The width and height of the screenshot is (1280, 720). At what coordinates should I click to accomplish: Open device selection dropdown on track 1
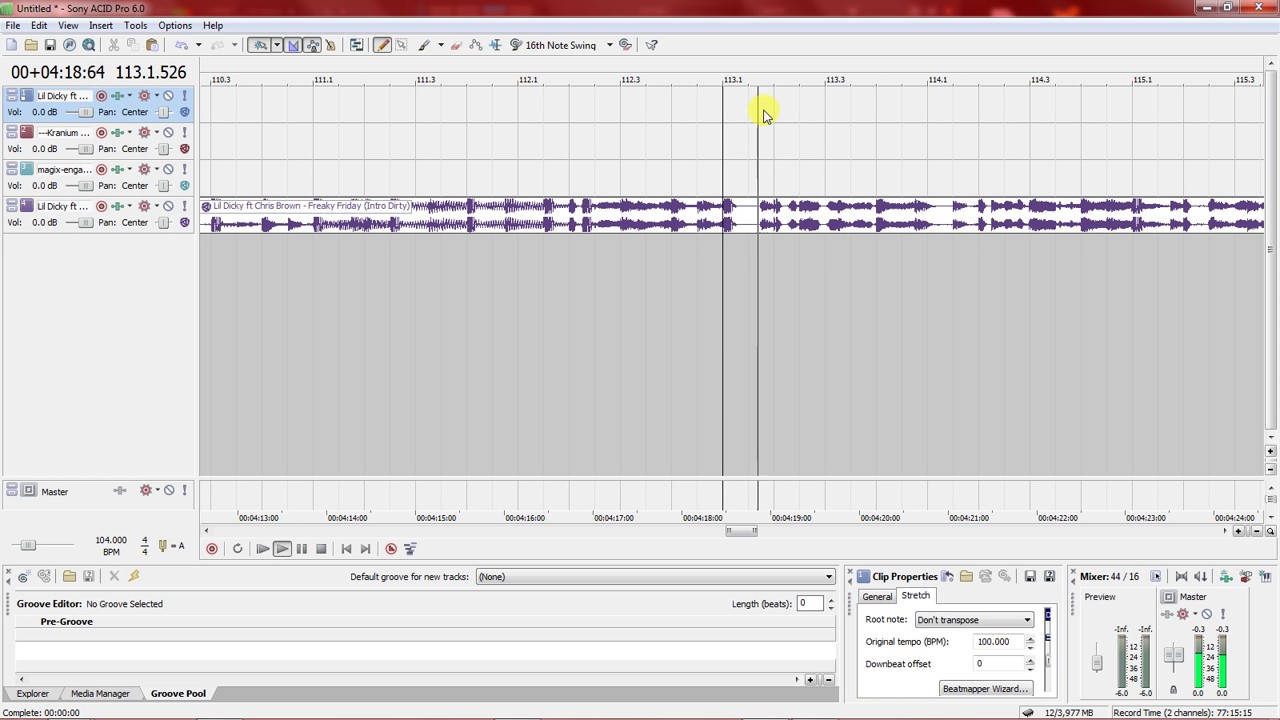pyautogui.click(x=129, y=96)
